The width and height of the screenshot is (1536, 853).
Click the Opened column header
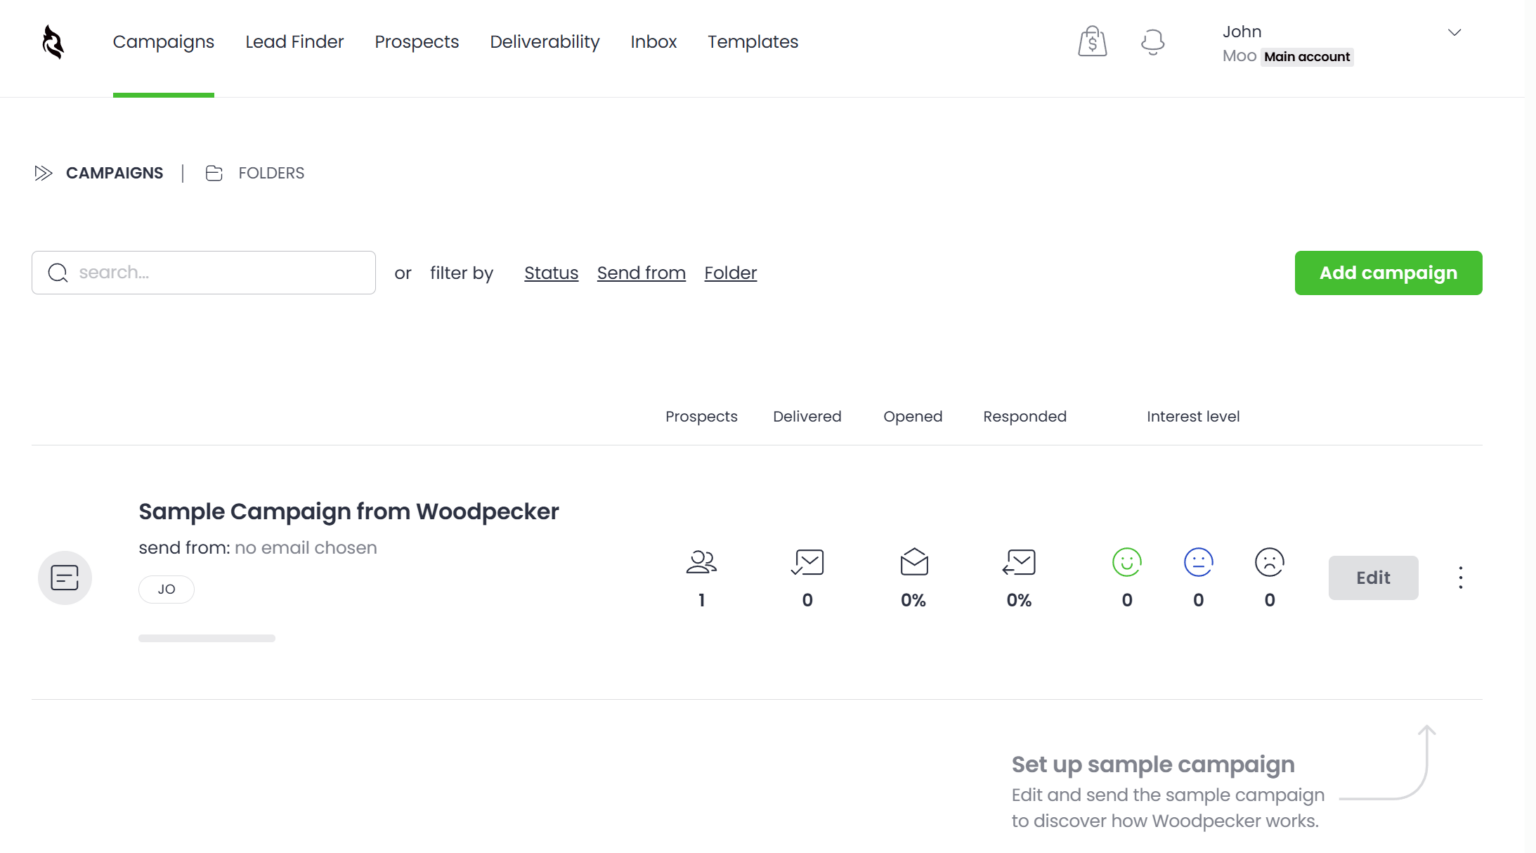coord(913,416)
